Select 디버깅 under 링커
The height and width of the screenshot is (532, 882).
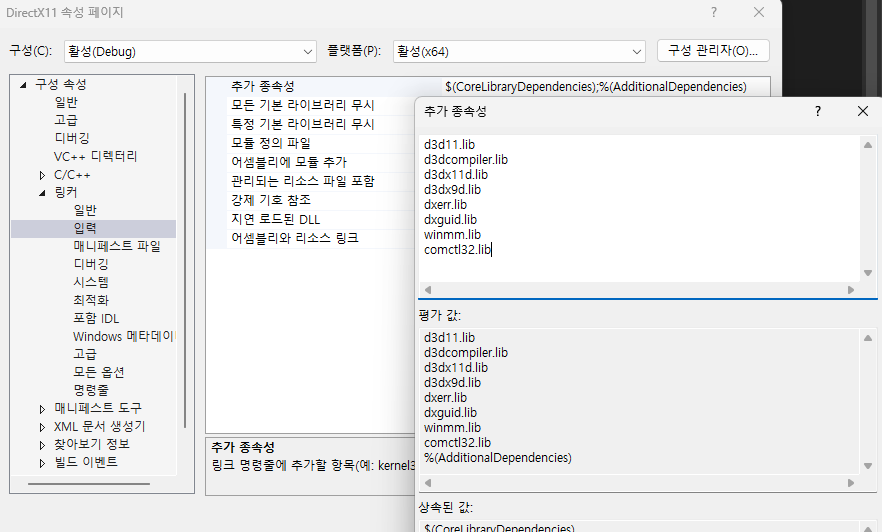91,264
